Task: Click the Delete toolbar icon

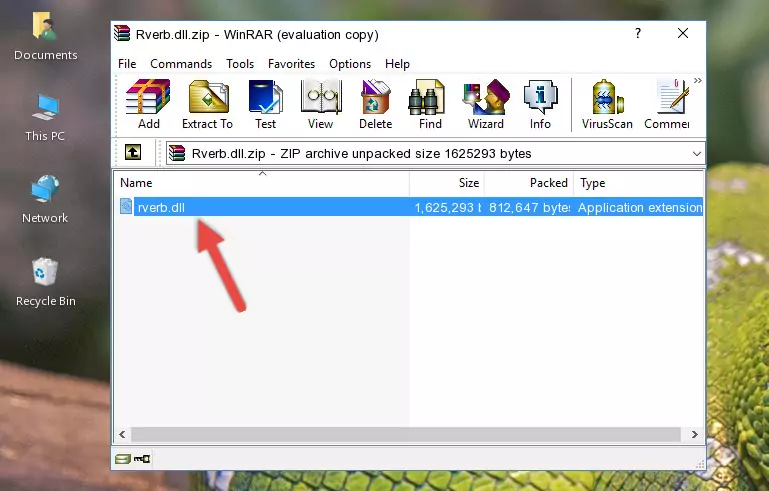Action: point(376,104)
